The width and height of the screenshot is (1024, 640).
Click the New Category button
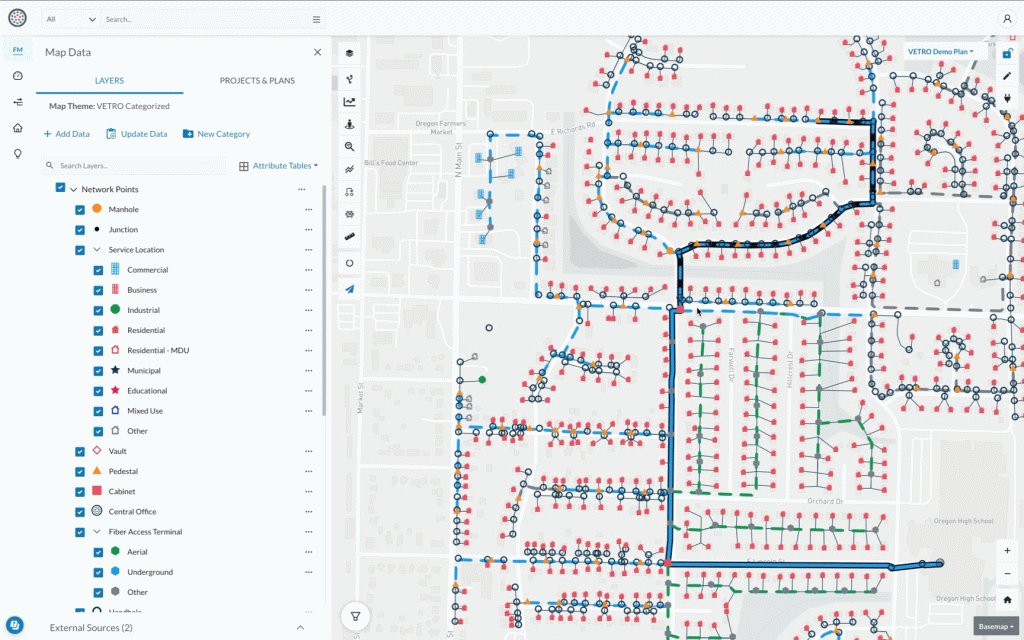(216, 134)
